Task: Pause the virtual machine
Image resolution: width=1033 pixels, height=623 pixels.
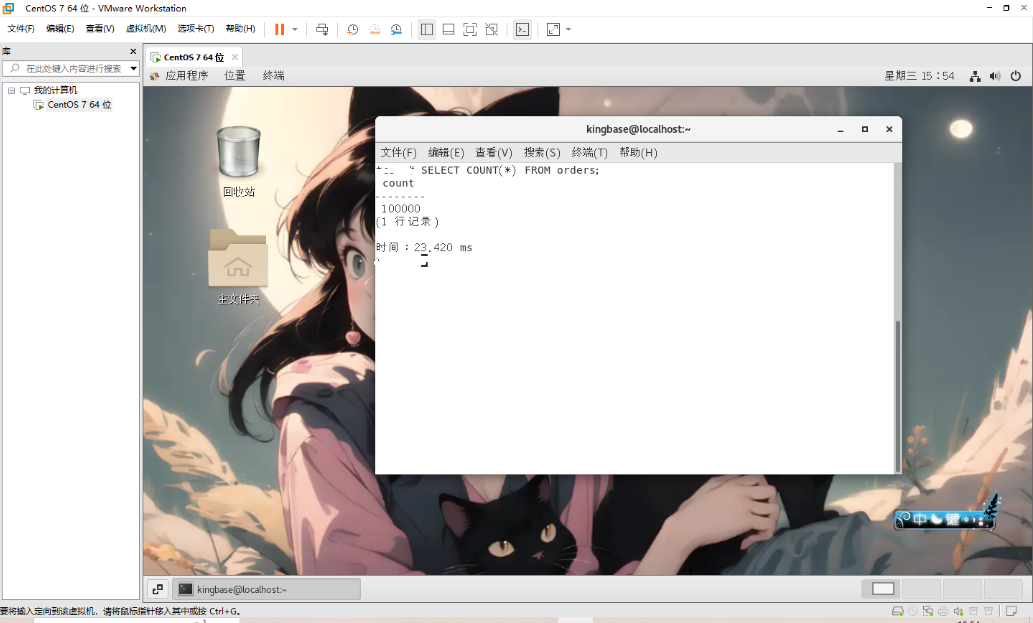Action: pos(279,30)
